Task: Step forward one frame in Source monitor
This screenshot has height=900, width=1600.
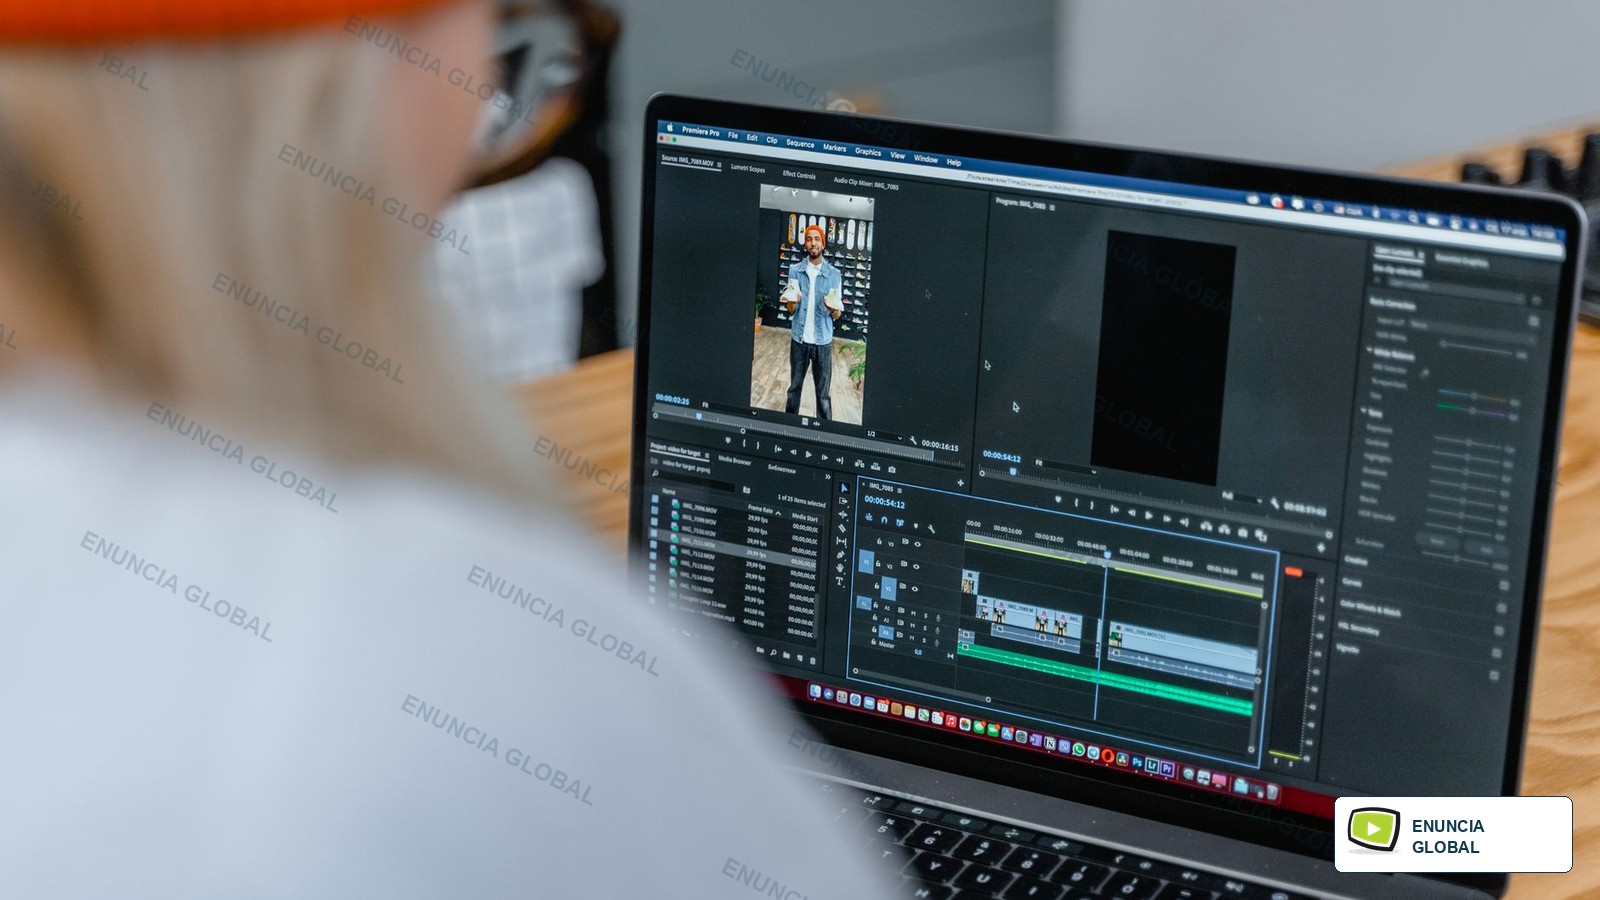Action: [824, 457]
